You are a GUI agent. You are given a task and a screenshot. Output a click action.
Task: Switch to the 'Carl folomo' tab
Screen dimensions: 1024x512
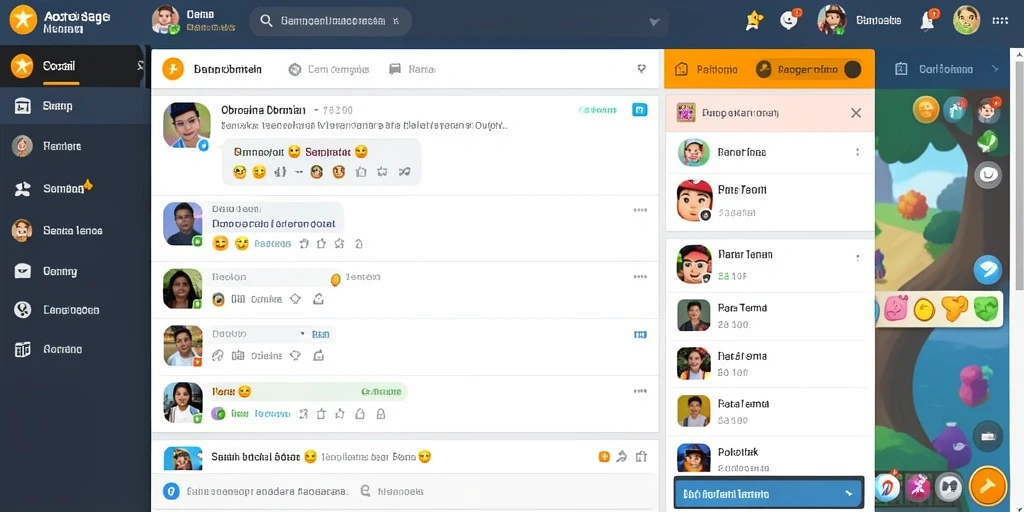[x=934, y=69]
